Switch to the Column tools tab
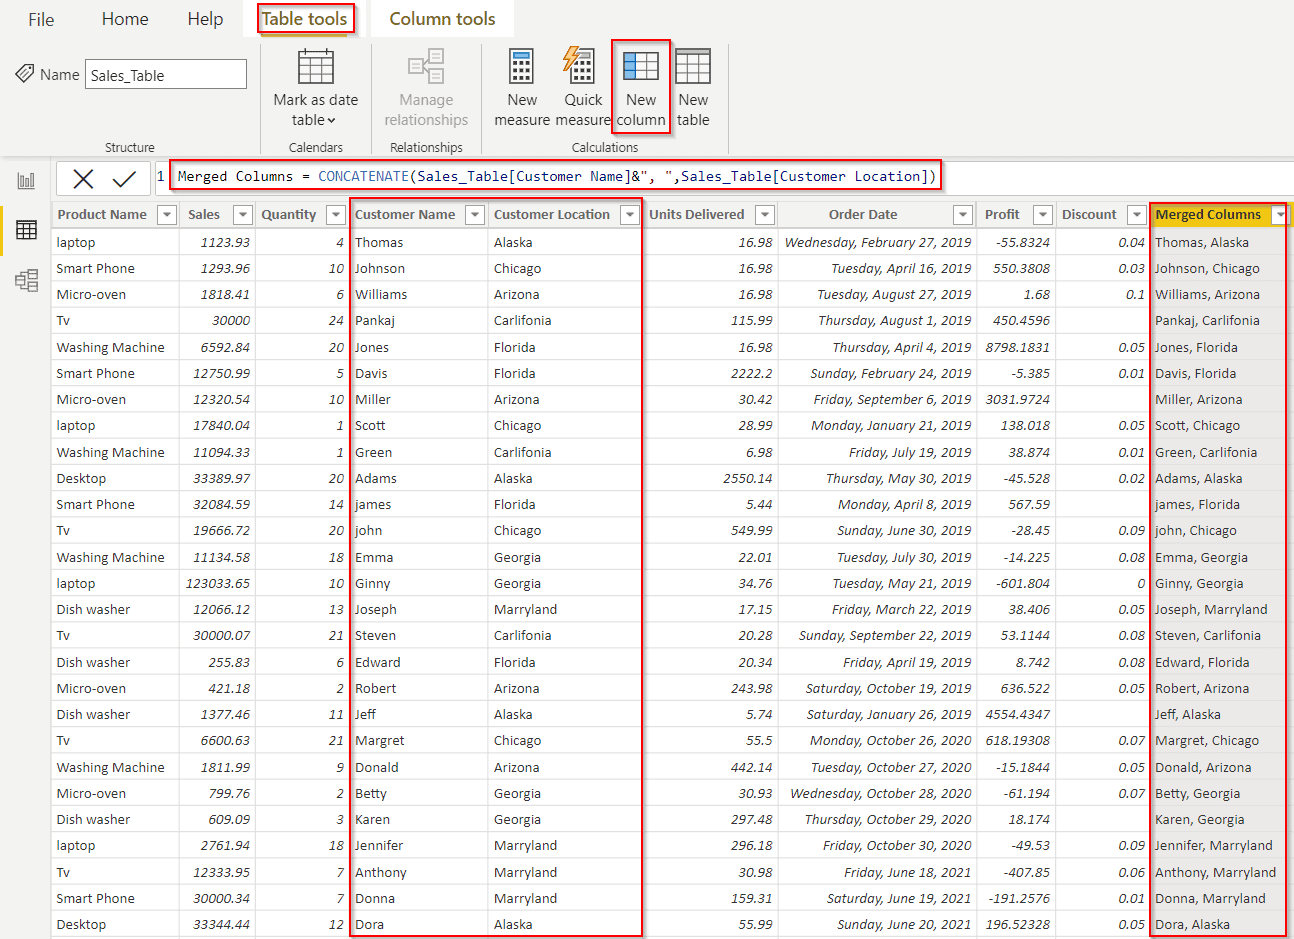1294x939 pixels. click(x=441, y=17)
